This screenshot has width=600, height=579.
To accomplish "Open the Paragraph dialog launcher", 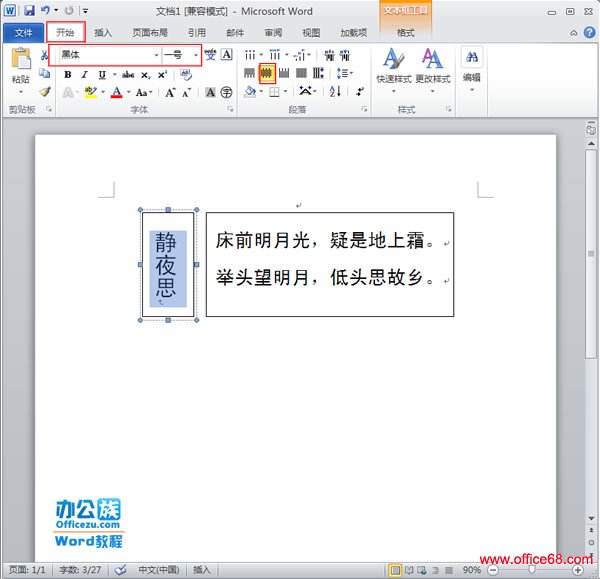I will (x=364, y=109).
